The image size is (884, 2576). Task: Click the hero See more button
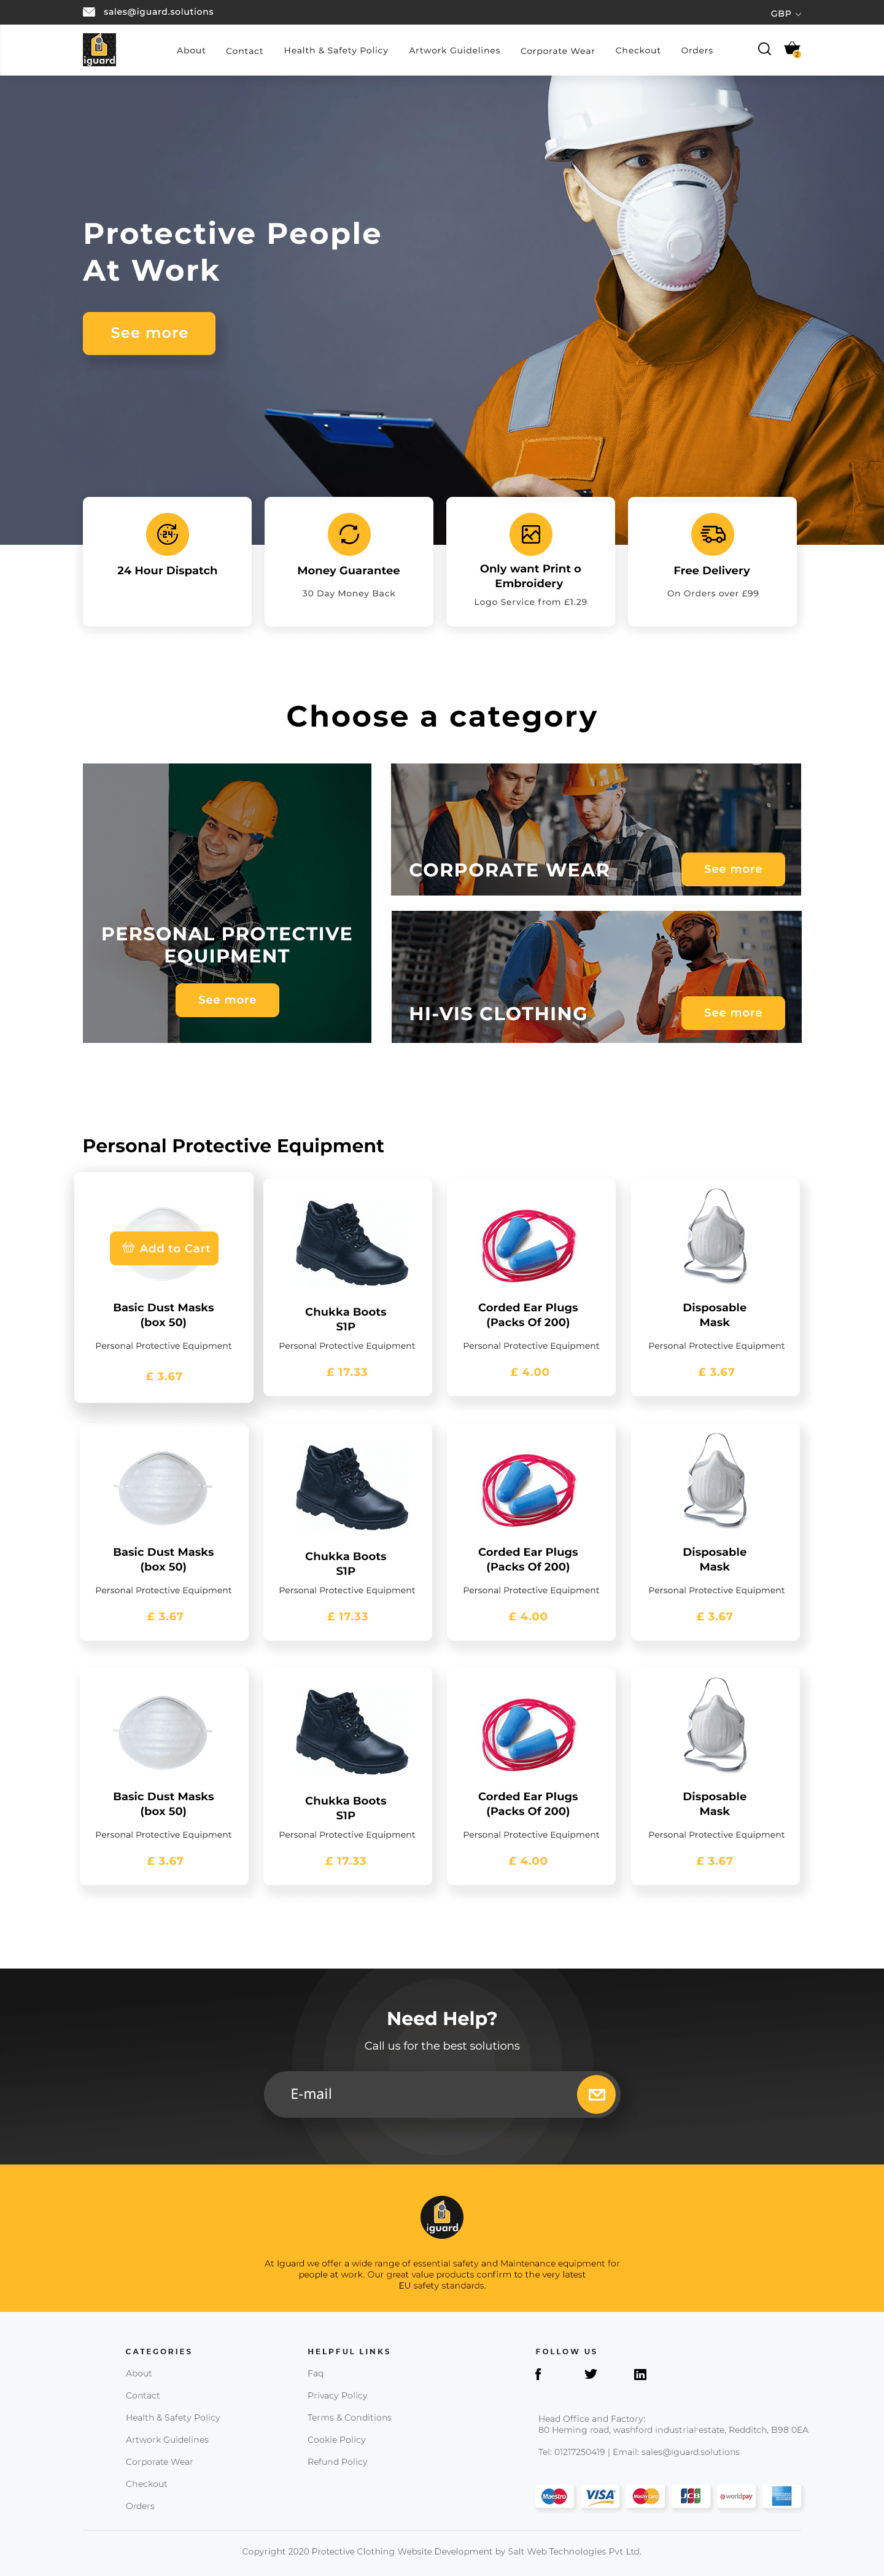[x=149, y=333]
